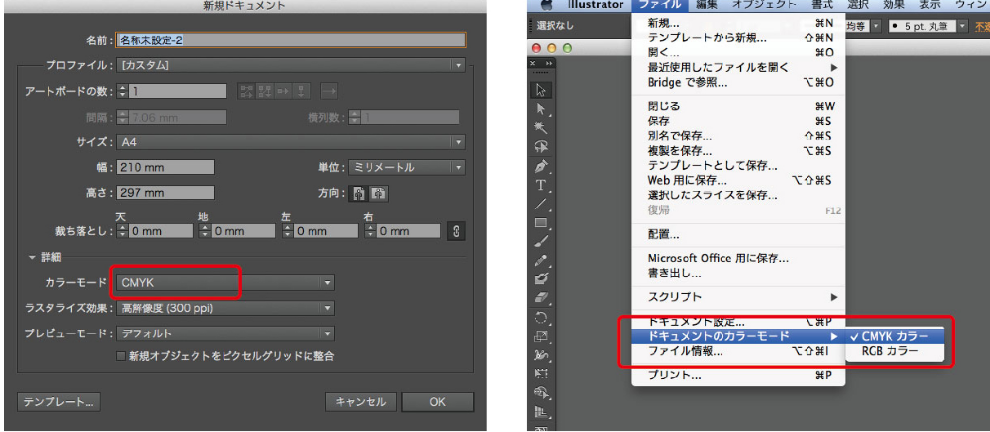The image size is (990, 432).
Task: Enable 新規オブジェクトをピクセルグリッドに整合 checkbox
Action: click(121, 356)
